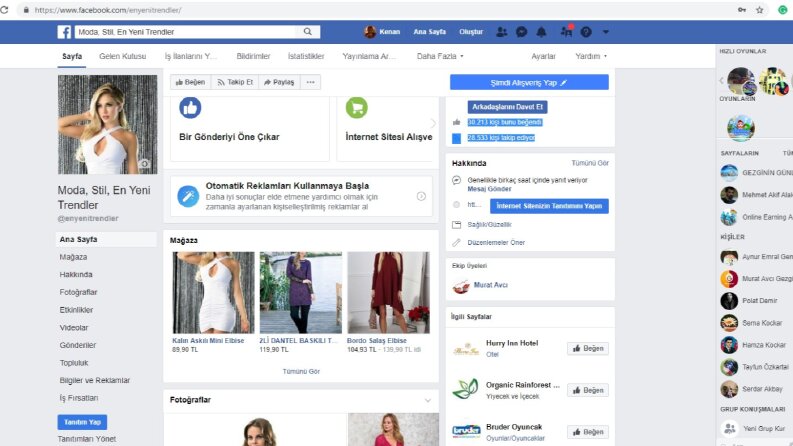
Task: Bookmark page with browser star icon
Action: click(759, 10)
